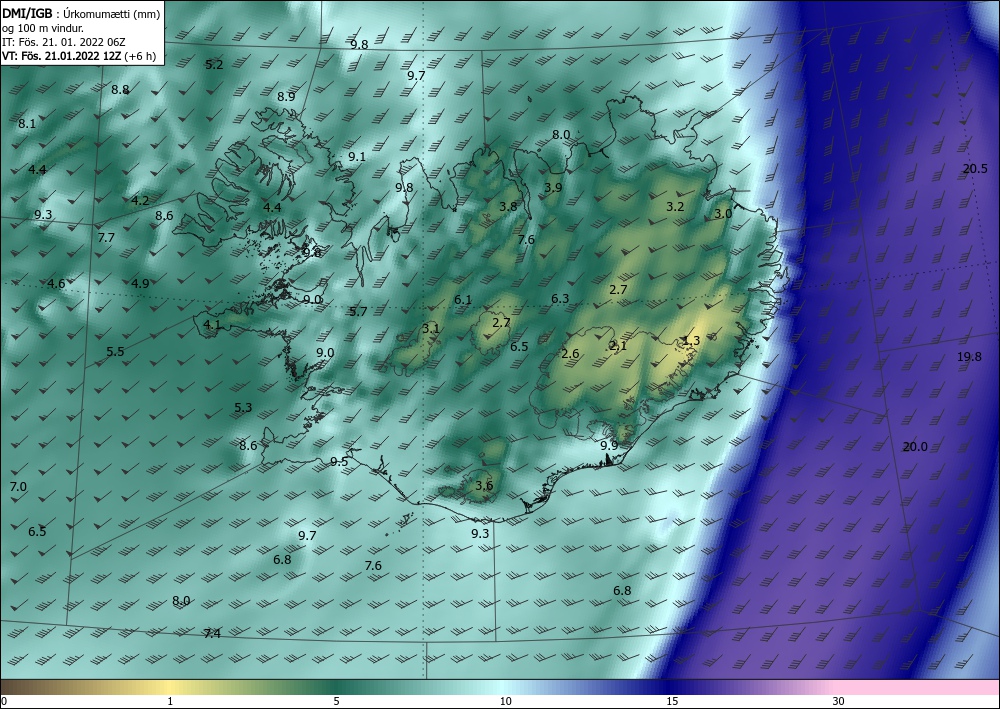Select the subtitle "og 100 m vindur."

tap(43, 28)
